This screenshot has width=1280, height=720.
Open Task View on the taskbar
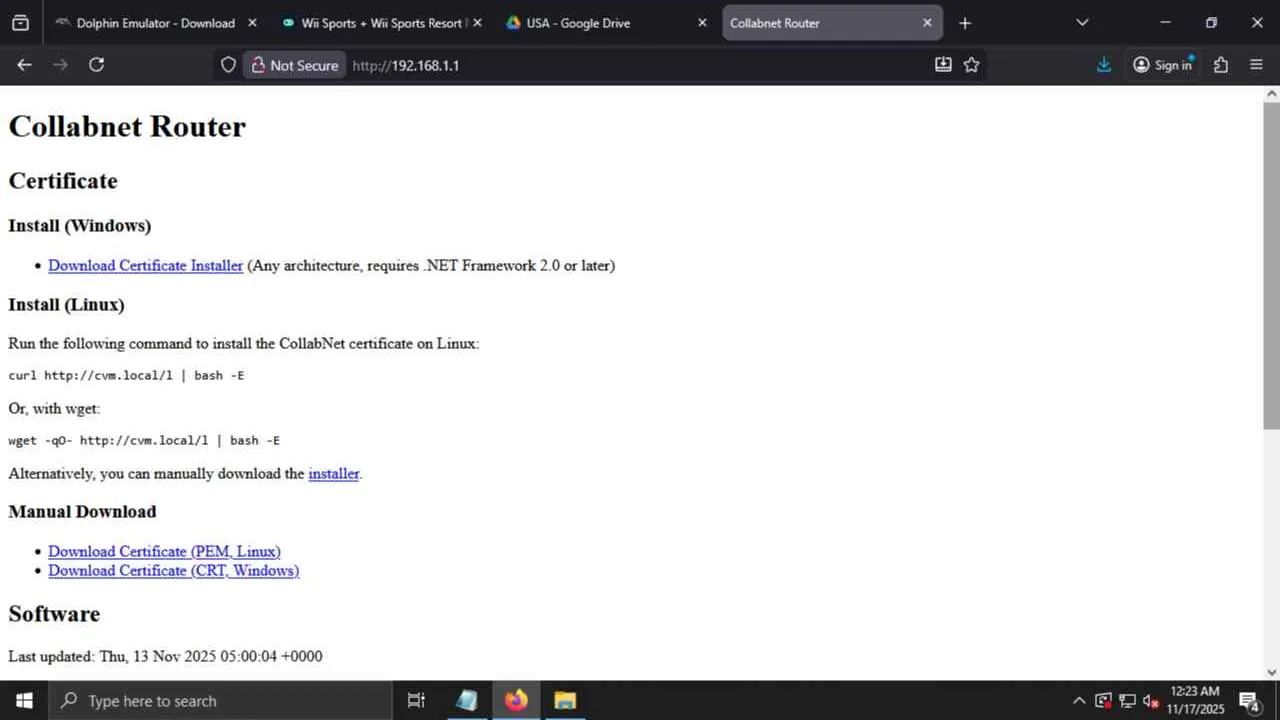pos(417,700)
